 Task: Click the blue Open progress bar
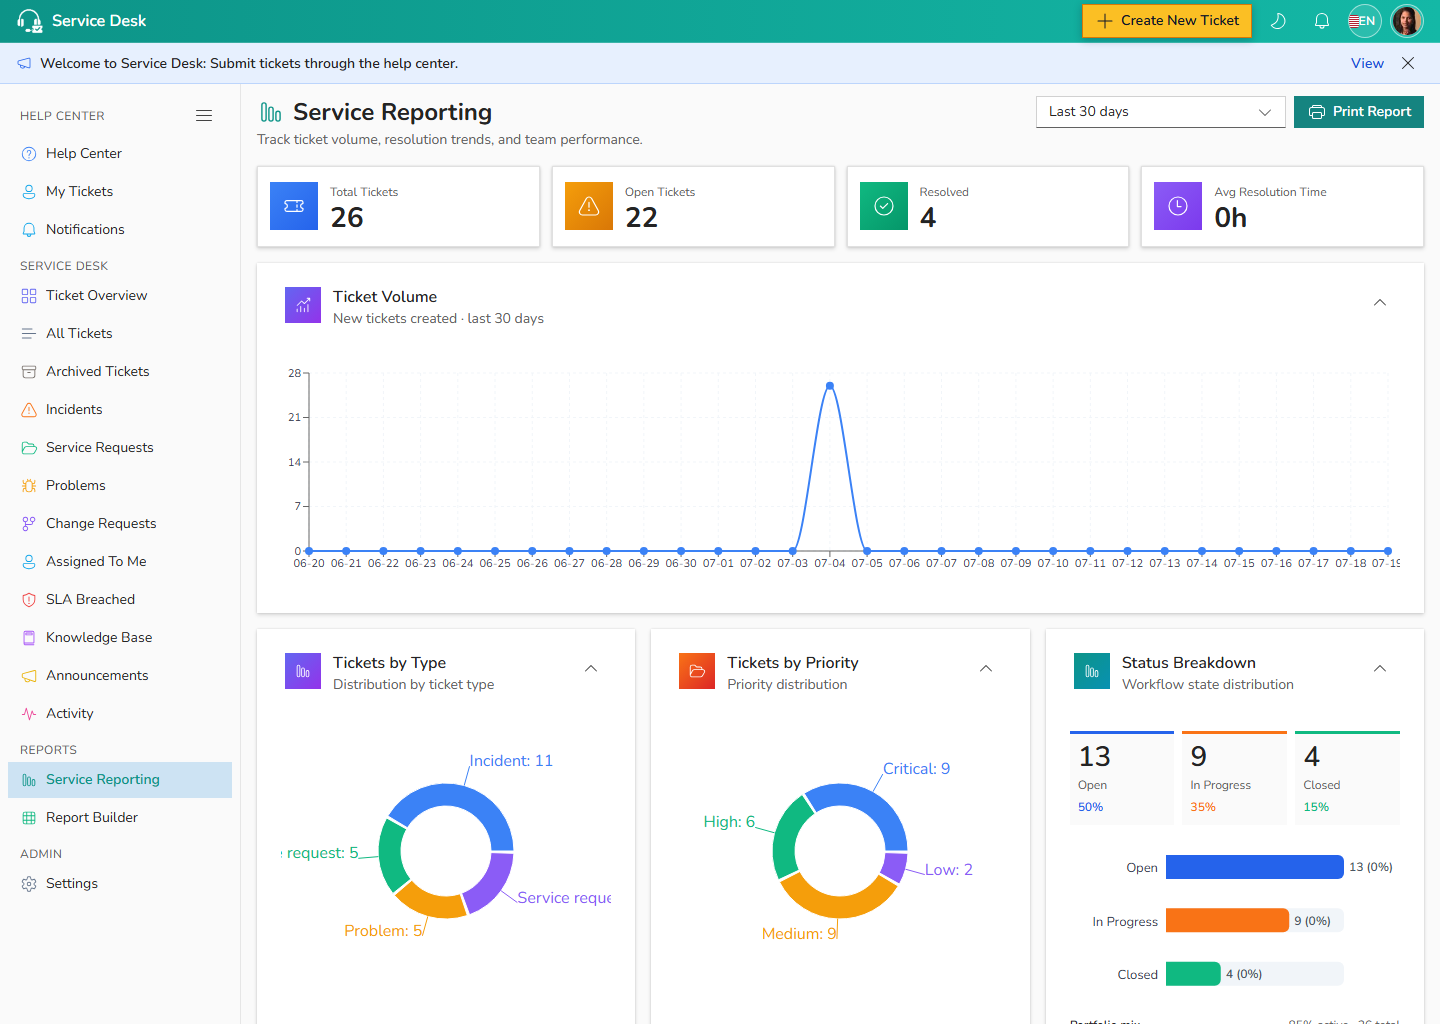tap(1255, 867)
